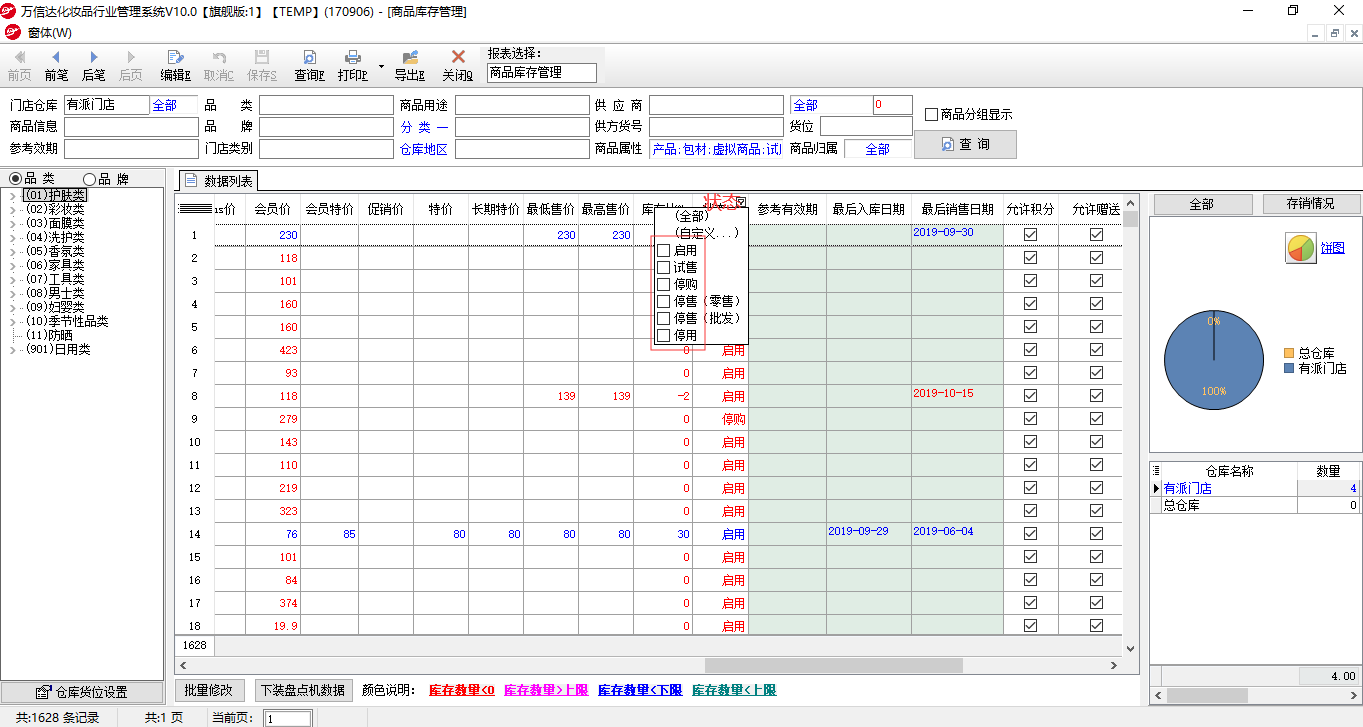The width and height of the screenshot is (1363, 727).
Task: Expand (03)面膜类 tree node
Action: tap(13, 223)
